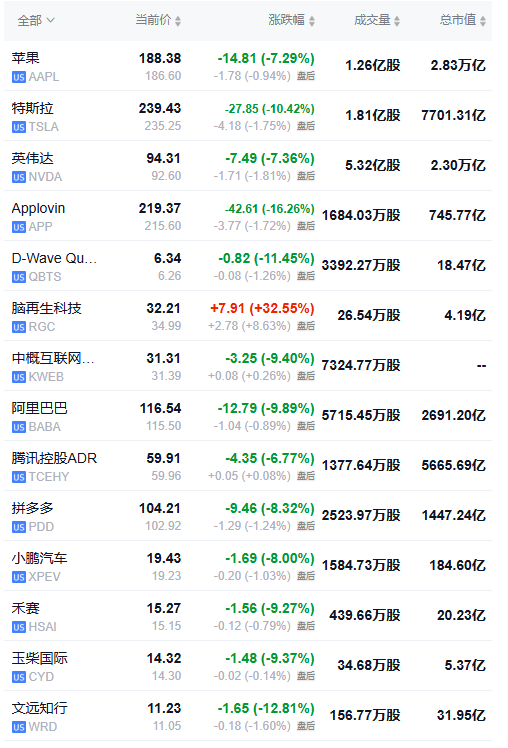Sort by 当前价 column arrows
Image resolution: width=508 pixels, height=748 pixels.
click(x=177, y=21)
